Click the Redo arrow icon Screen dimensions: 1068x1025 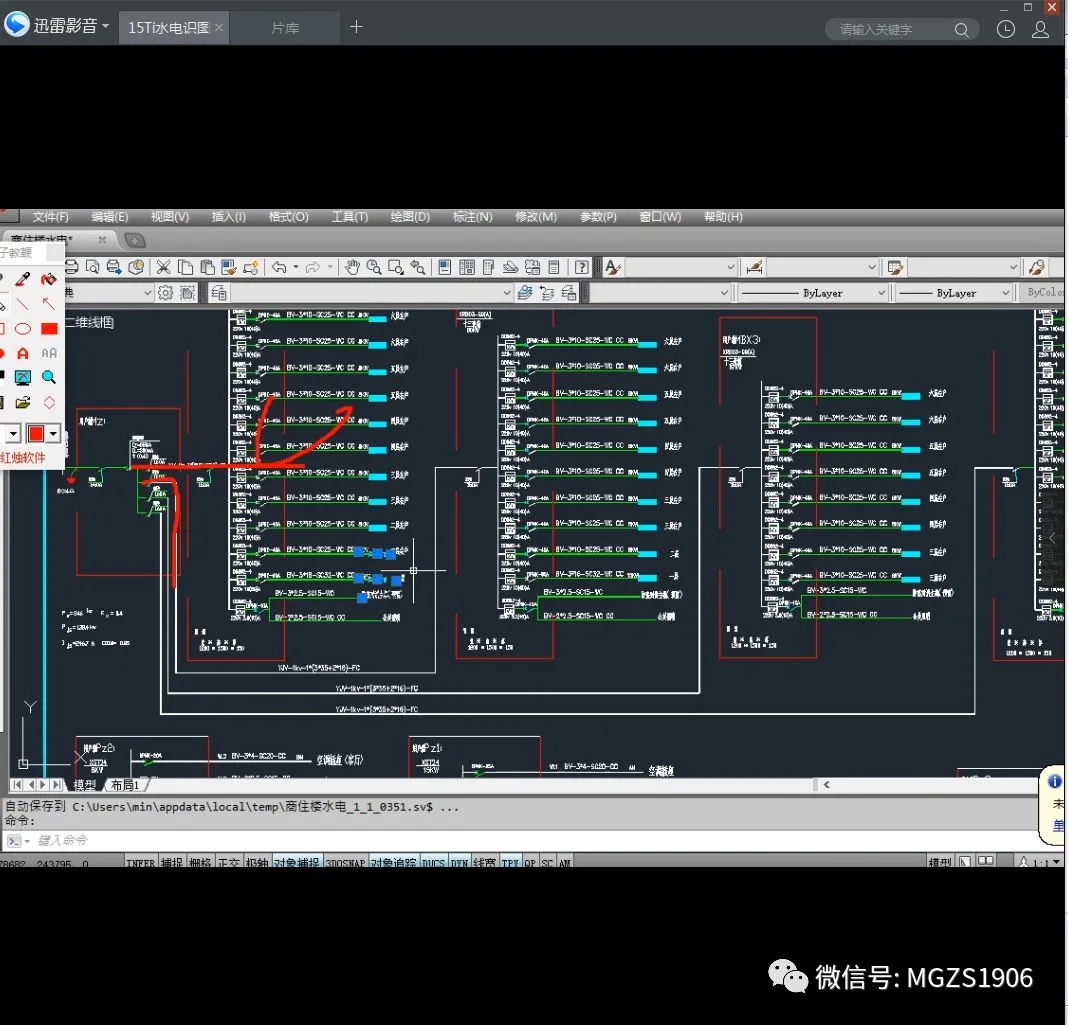tap(313, 267)
